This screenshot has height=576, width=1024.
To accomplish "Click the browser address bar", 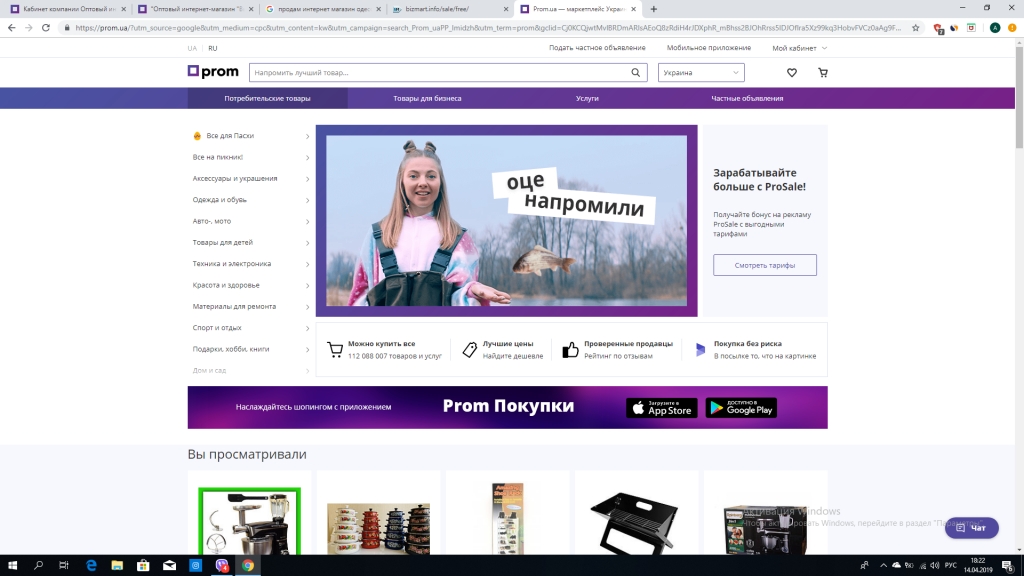I will click(487, 27).
